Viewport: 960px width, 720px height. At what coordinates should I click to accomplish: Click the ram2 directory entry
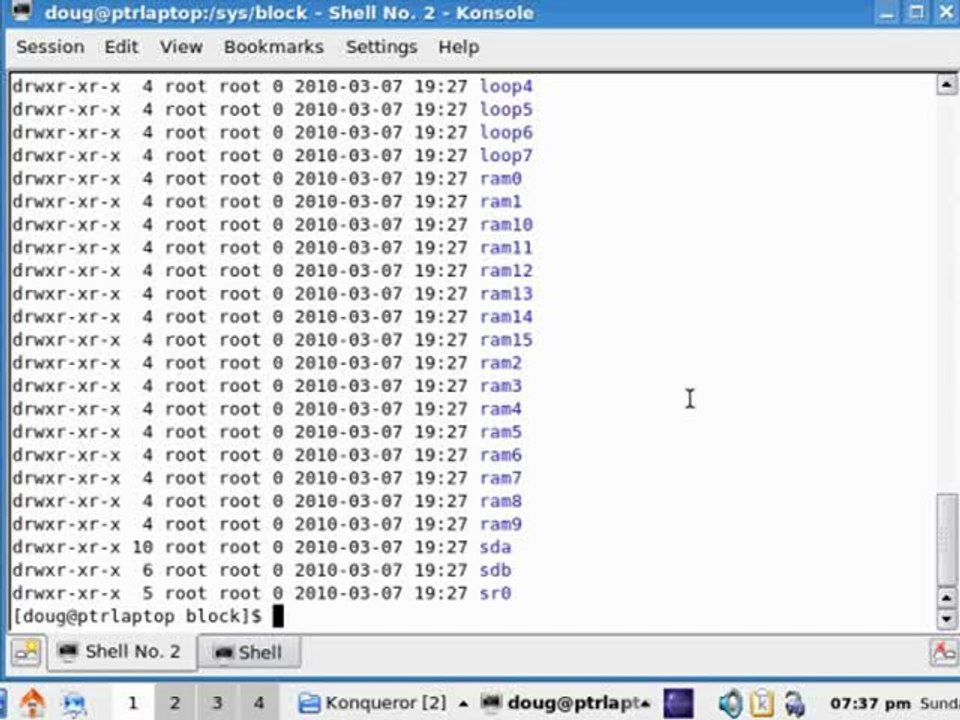[501, 363]
